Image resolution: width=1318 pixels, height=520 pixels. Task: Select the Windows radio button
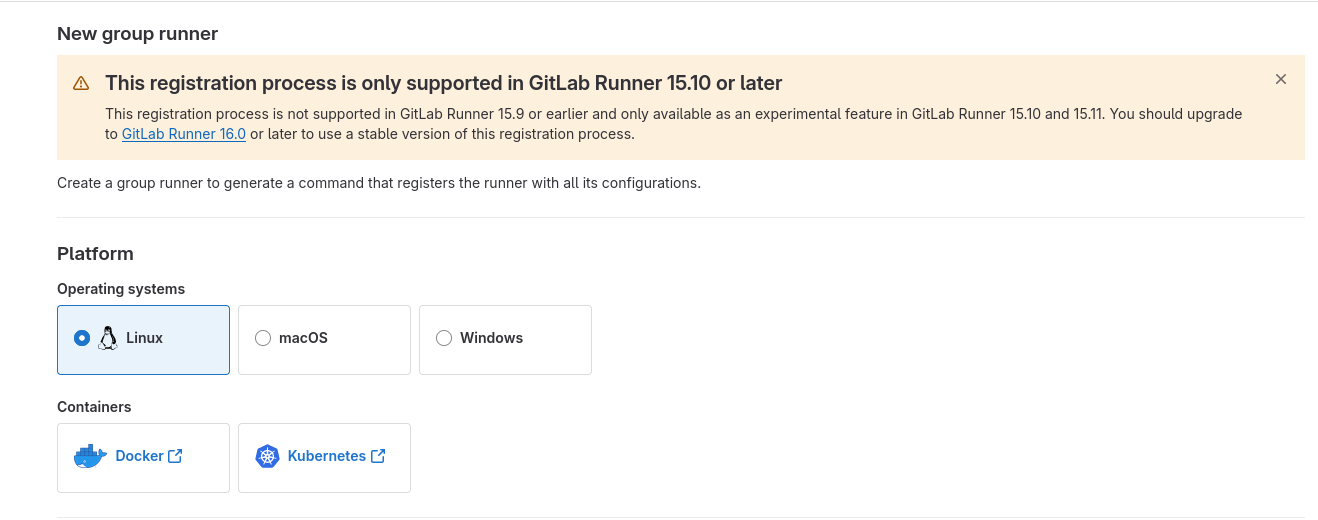click(444, 338)
